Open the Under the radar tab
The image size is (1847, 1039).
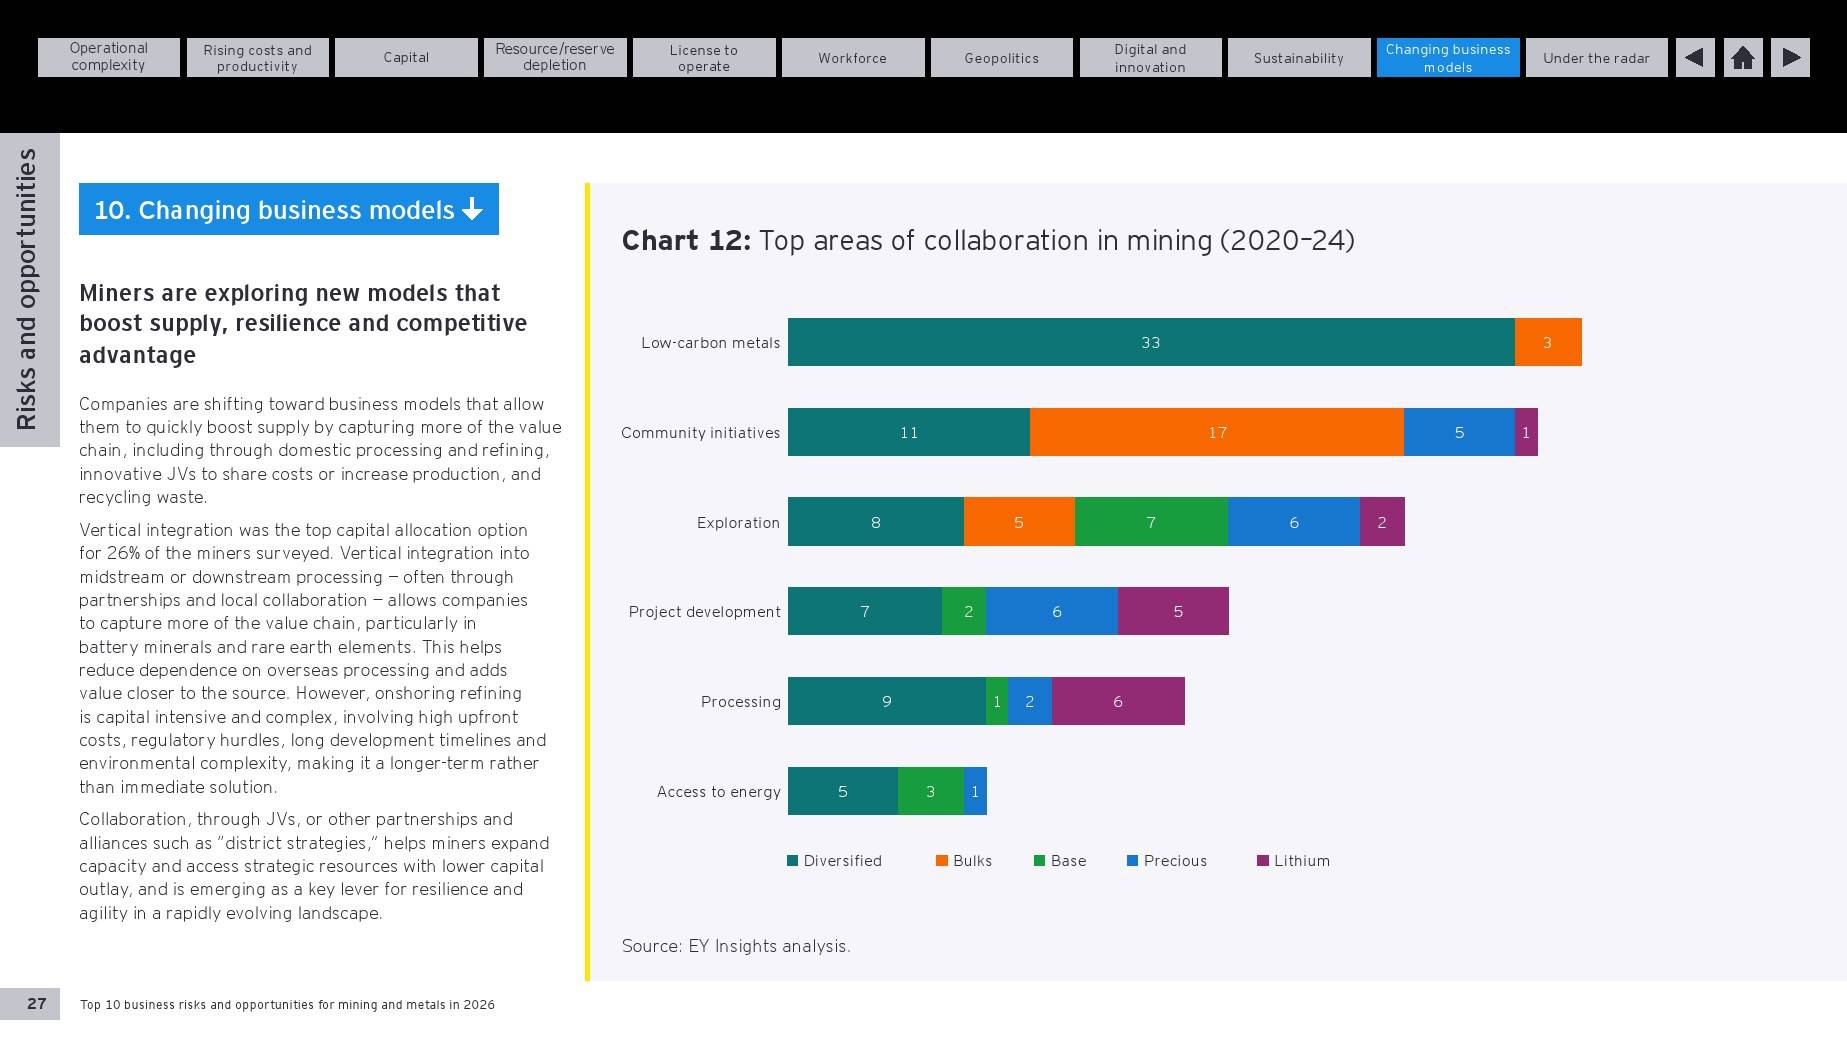tap(1597, 58)
